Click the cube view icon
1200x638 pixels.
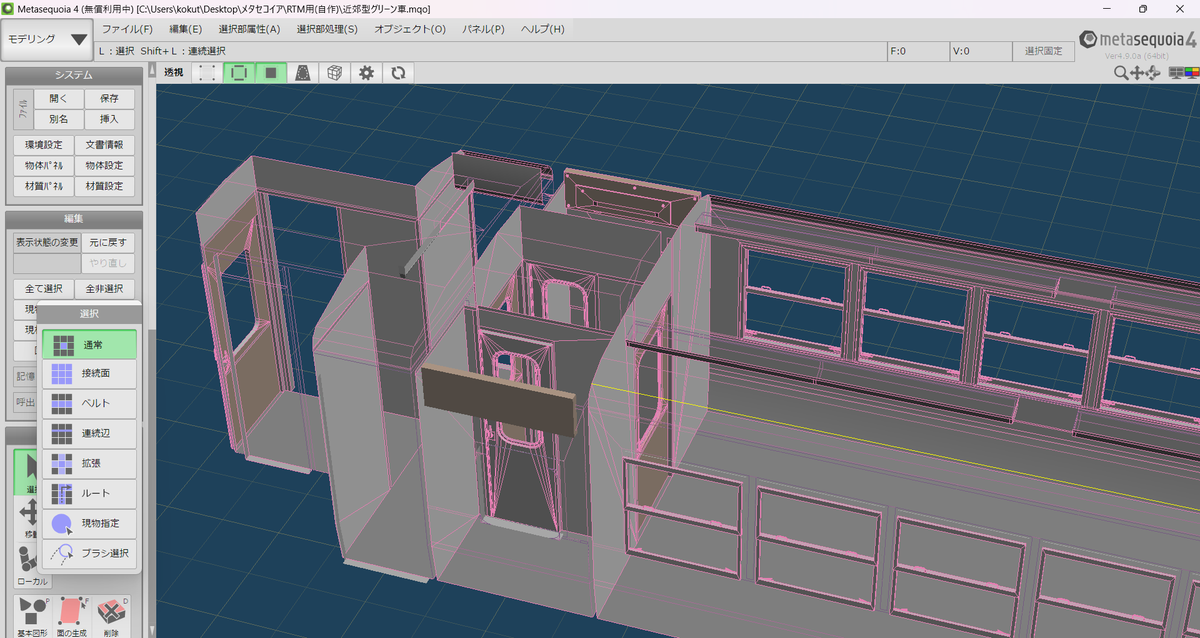coord(335,72)
